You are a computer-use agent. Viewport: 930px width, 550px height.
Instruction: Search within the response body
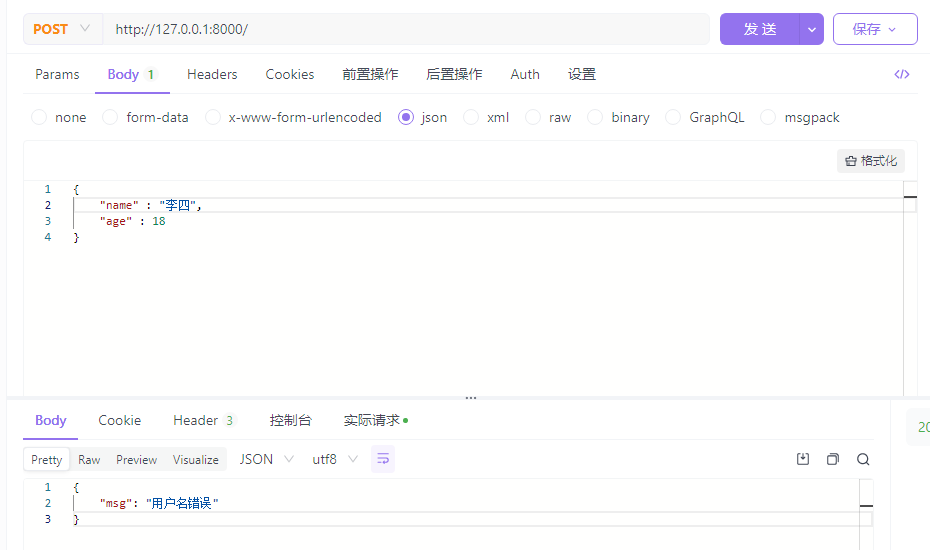[x=863, y=459]
